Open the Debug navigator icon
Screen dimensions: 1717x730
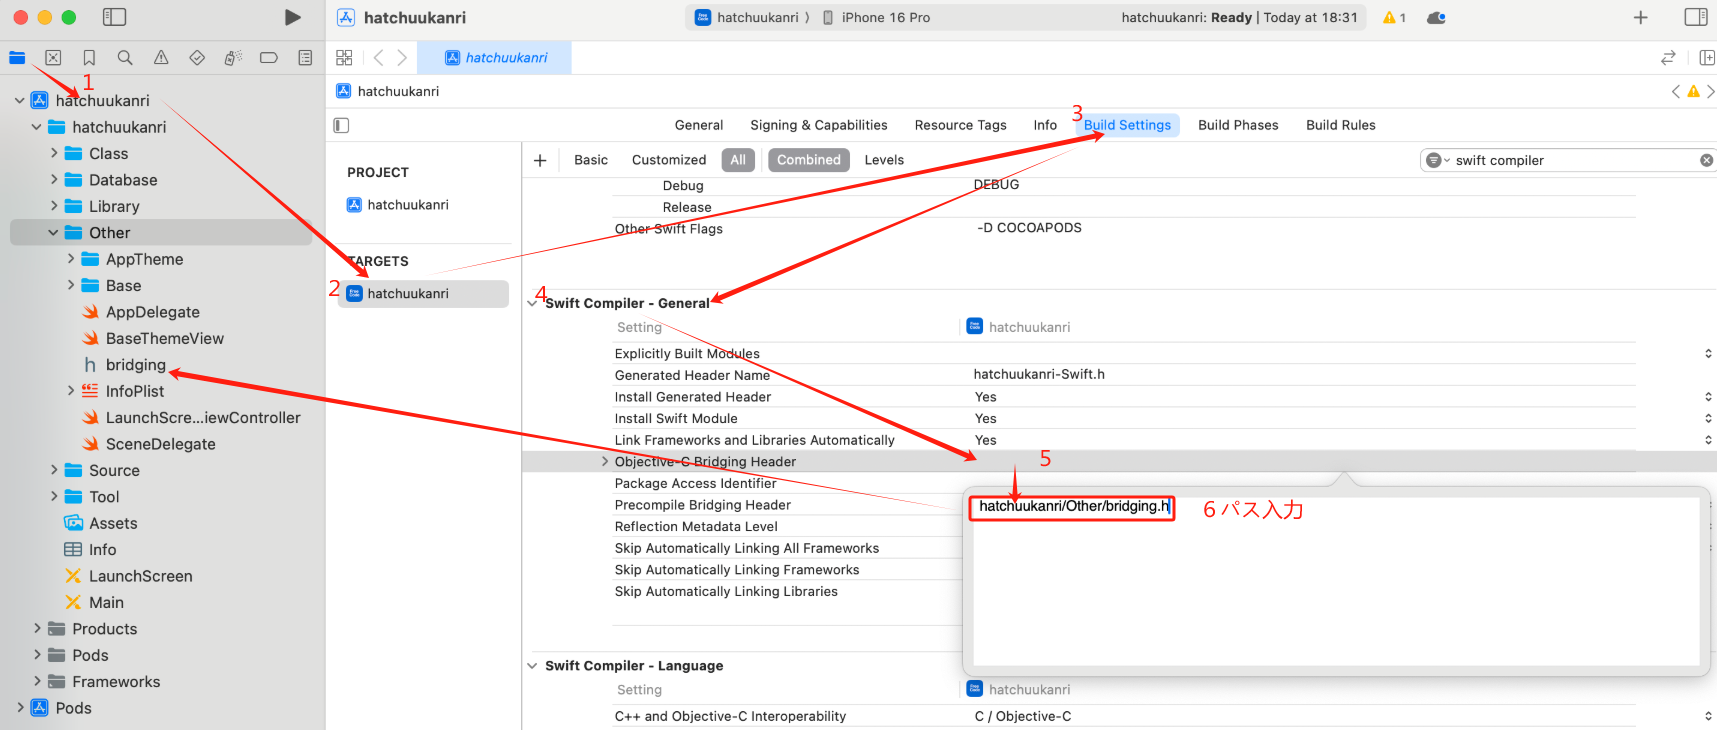233,58
